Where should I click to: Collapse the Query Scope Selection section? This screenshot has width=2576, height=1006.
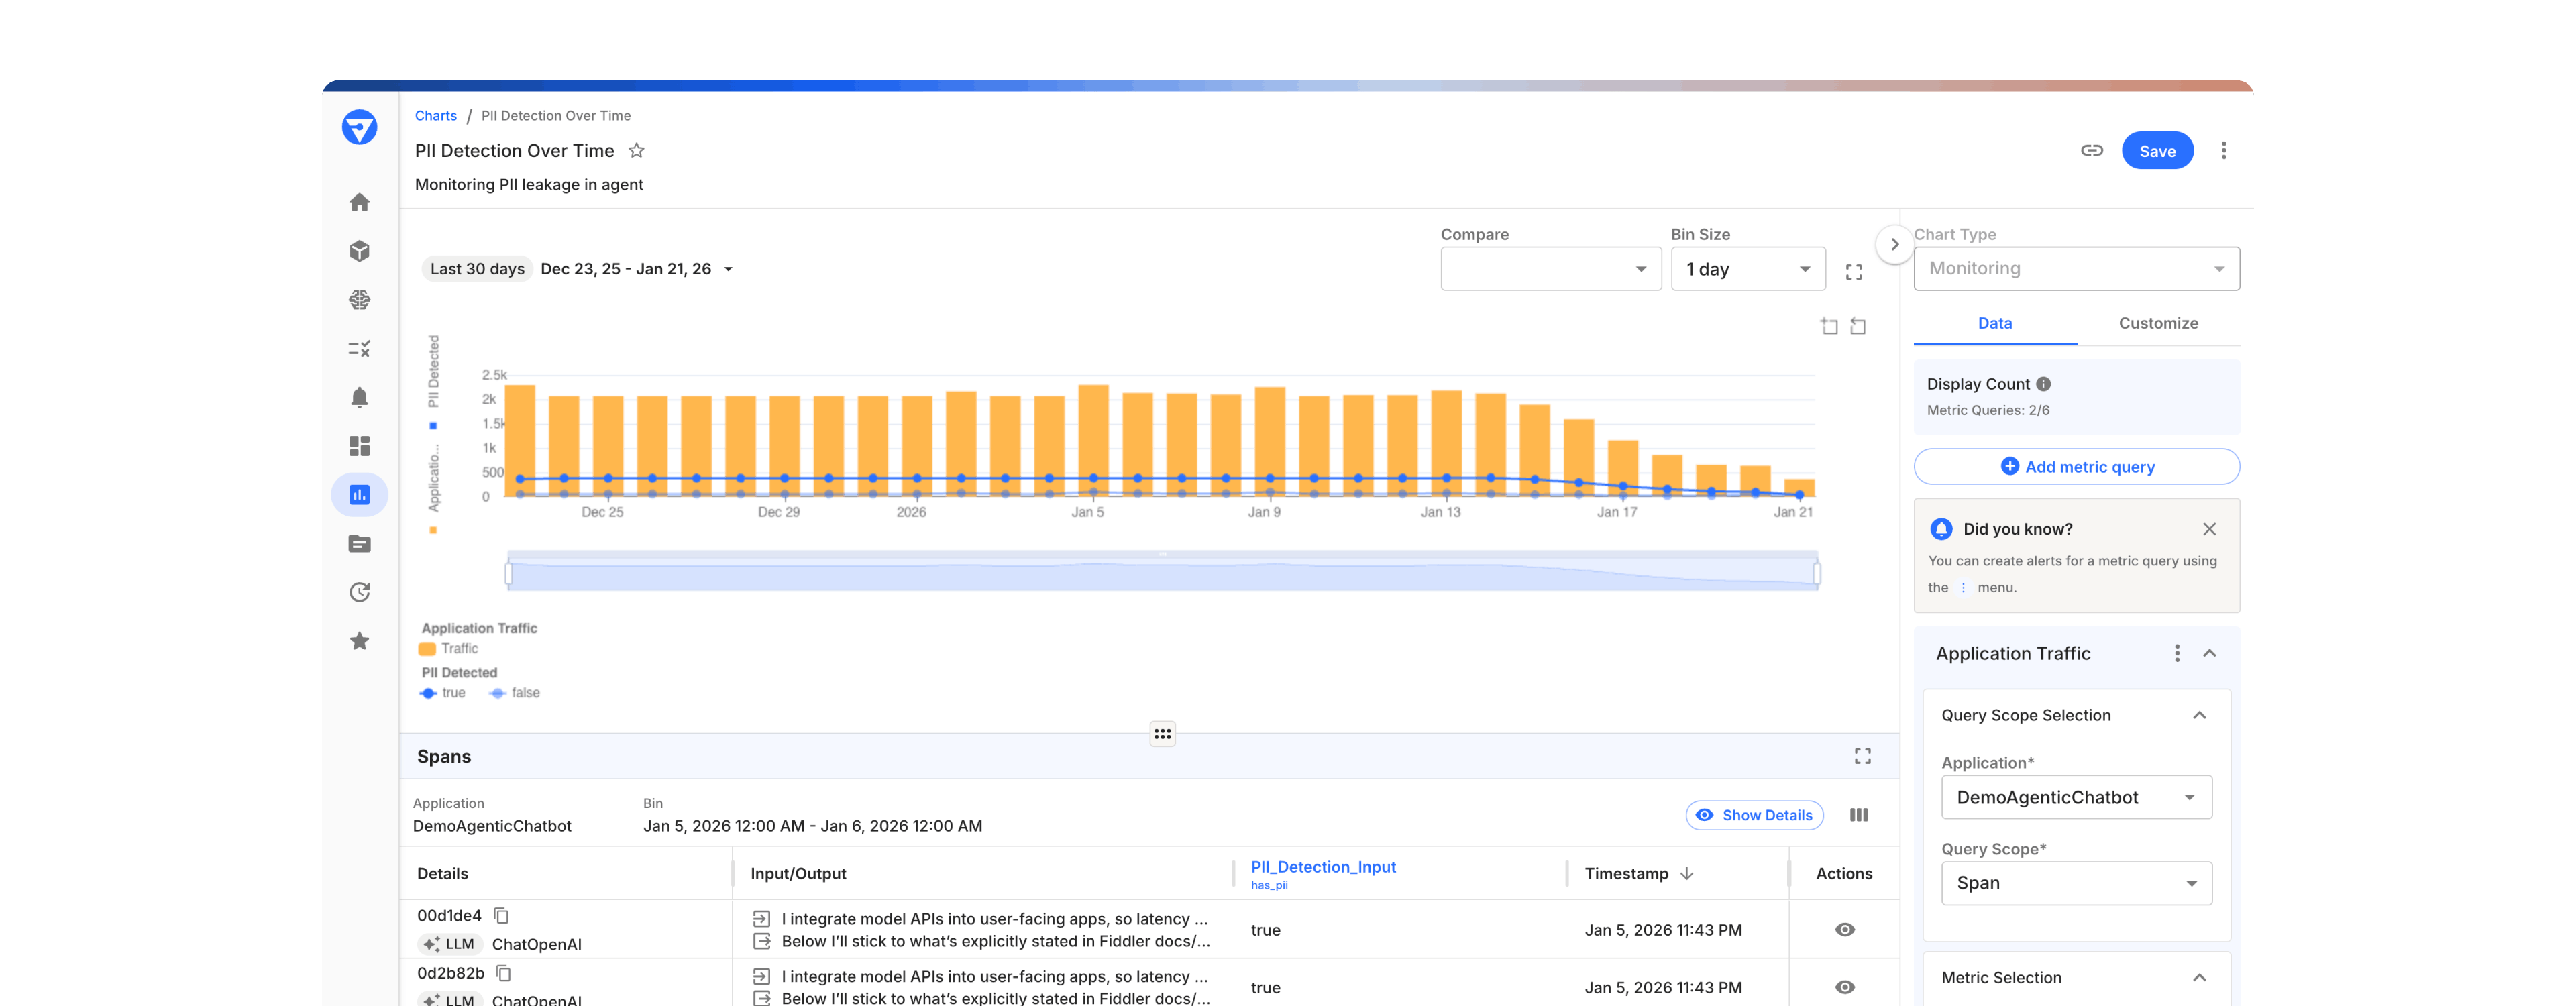[x=2199, y=715]
